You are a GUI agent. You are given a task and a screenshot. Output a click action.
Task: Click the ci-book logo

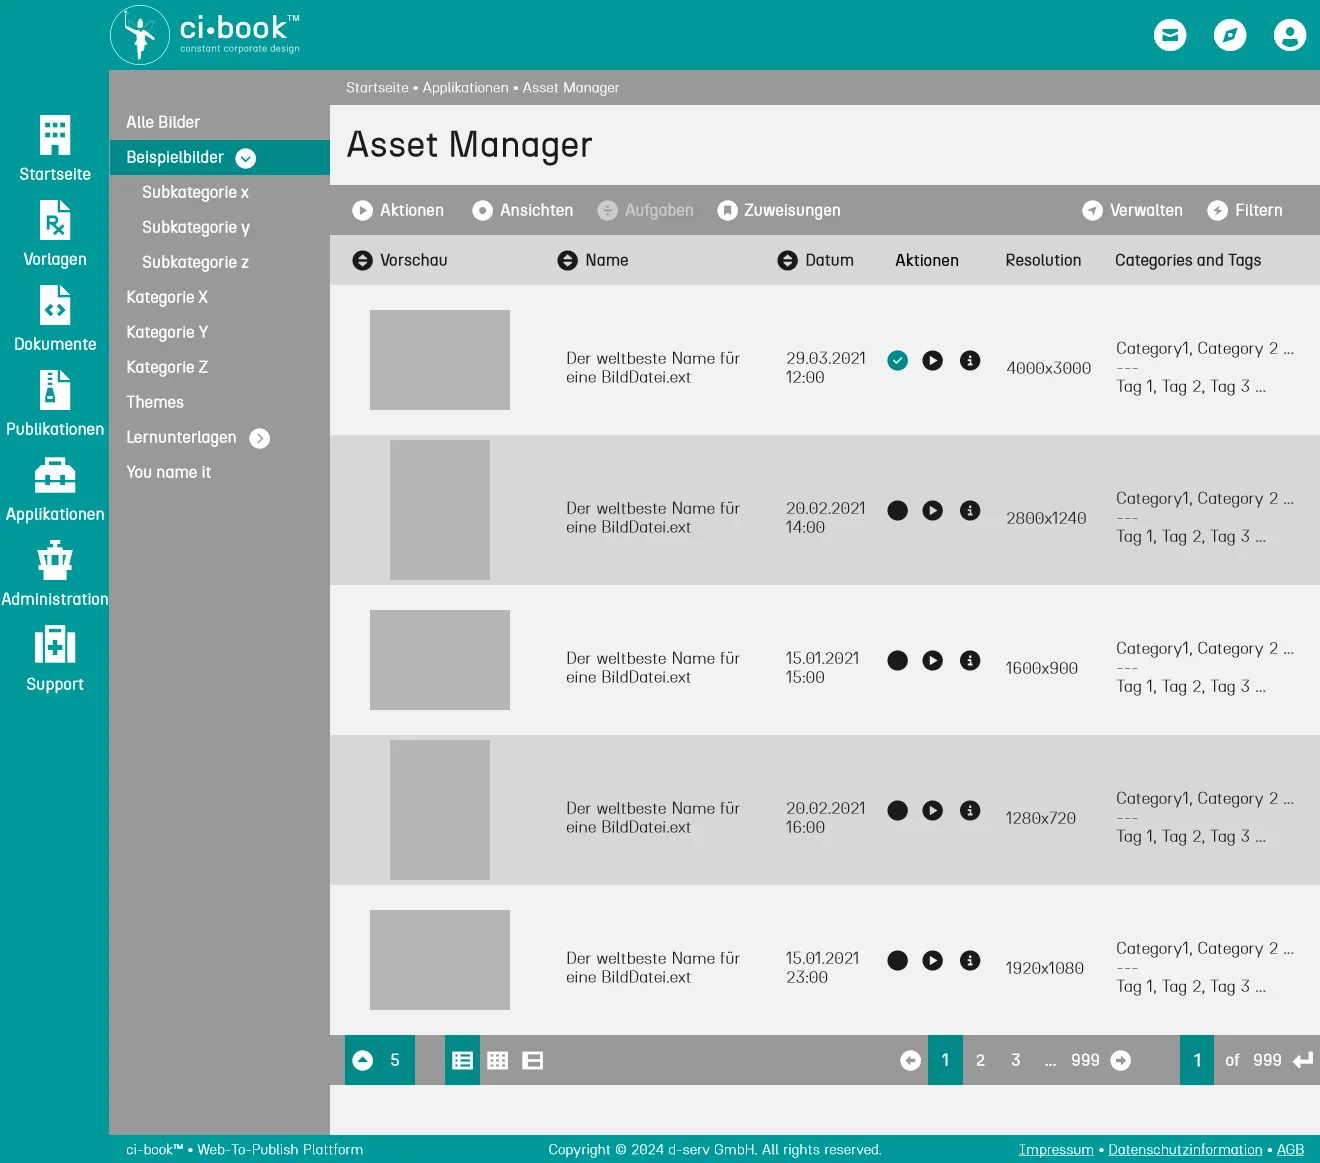click(x=205, y=35)
